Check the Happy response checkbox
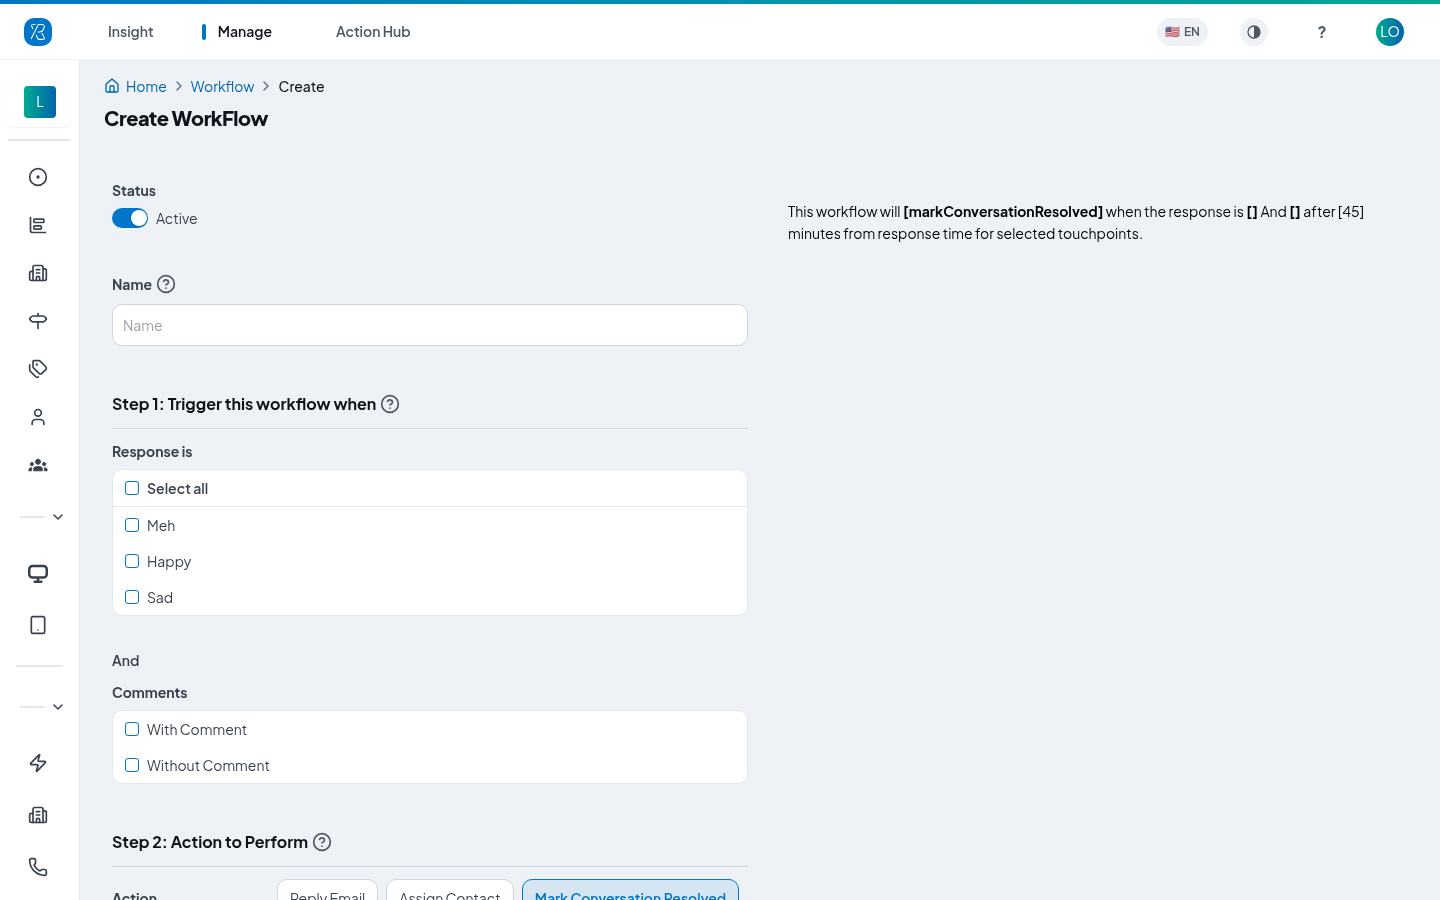Image resolution: width=1440 pixels, height=900 pixels. click(x=132, y=561)
